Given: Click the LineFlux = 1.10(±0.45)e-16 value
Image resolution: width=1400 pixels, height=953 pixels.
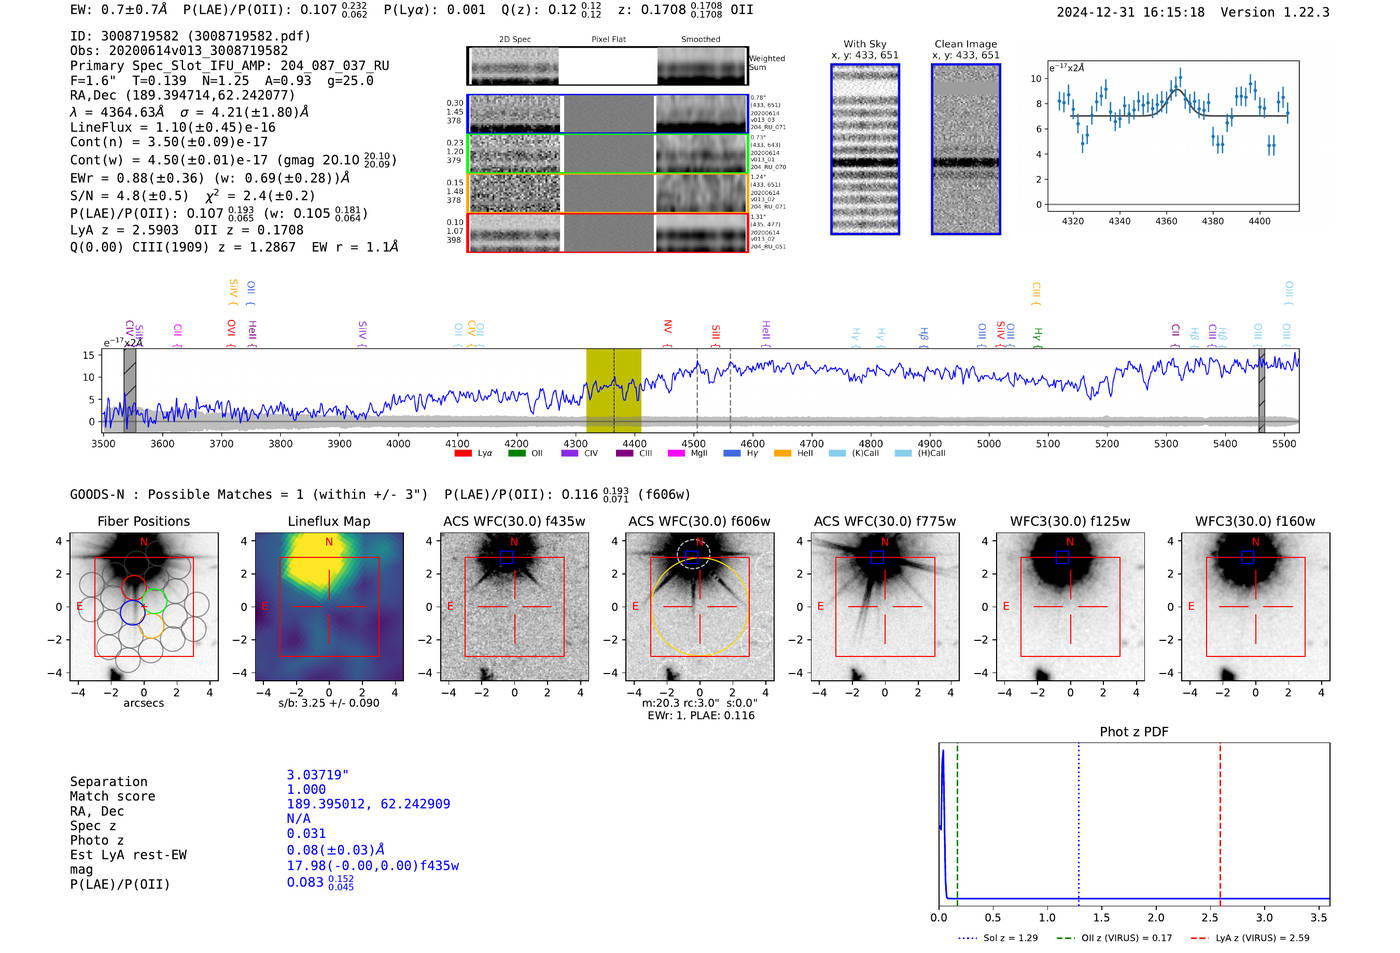Looking at the screenshot, I should [173, 127].
